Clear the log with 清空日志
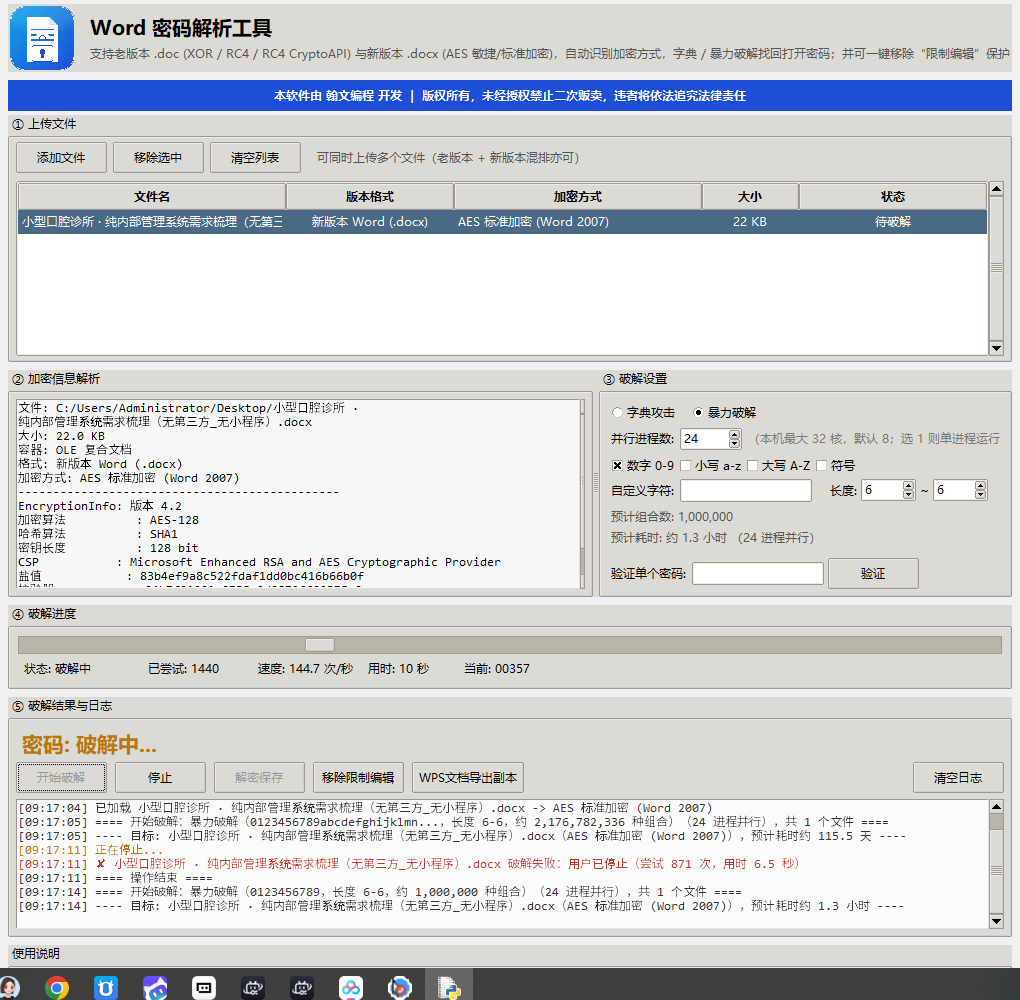Viewport: 1020px width, 1000px height. pos(958,777)
